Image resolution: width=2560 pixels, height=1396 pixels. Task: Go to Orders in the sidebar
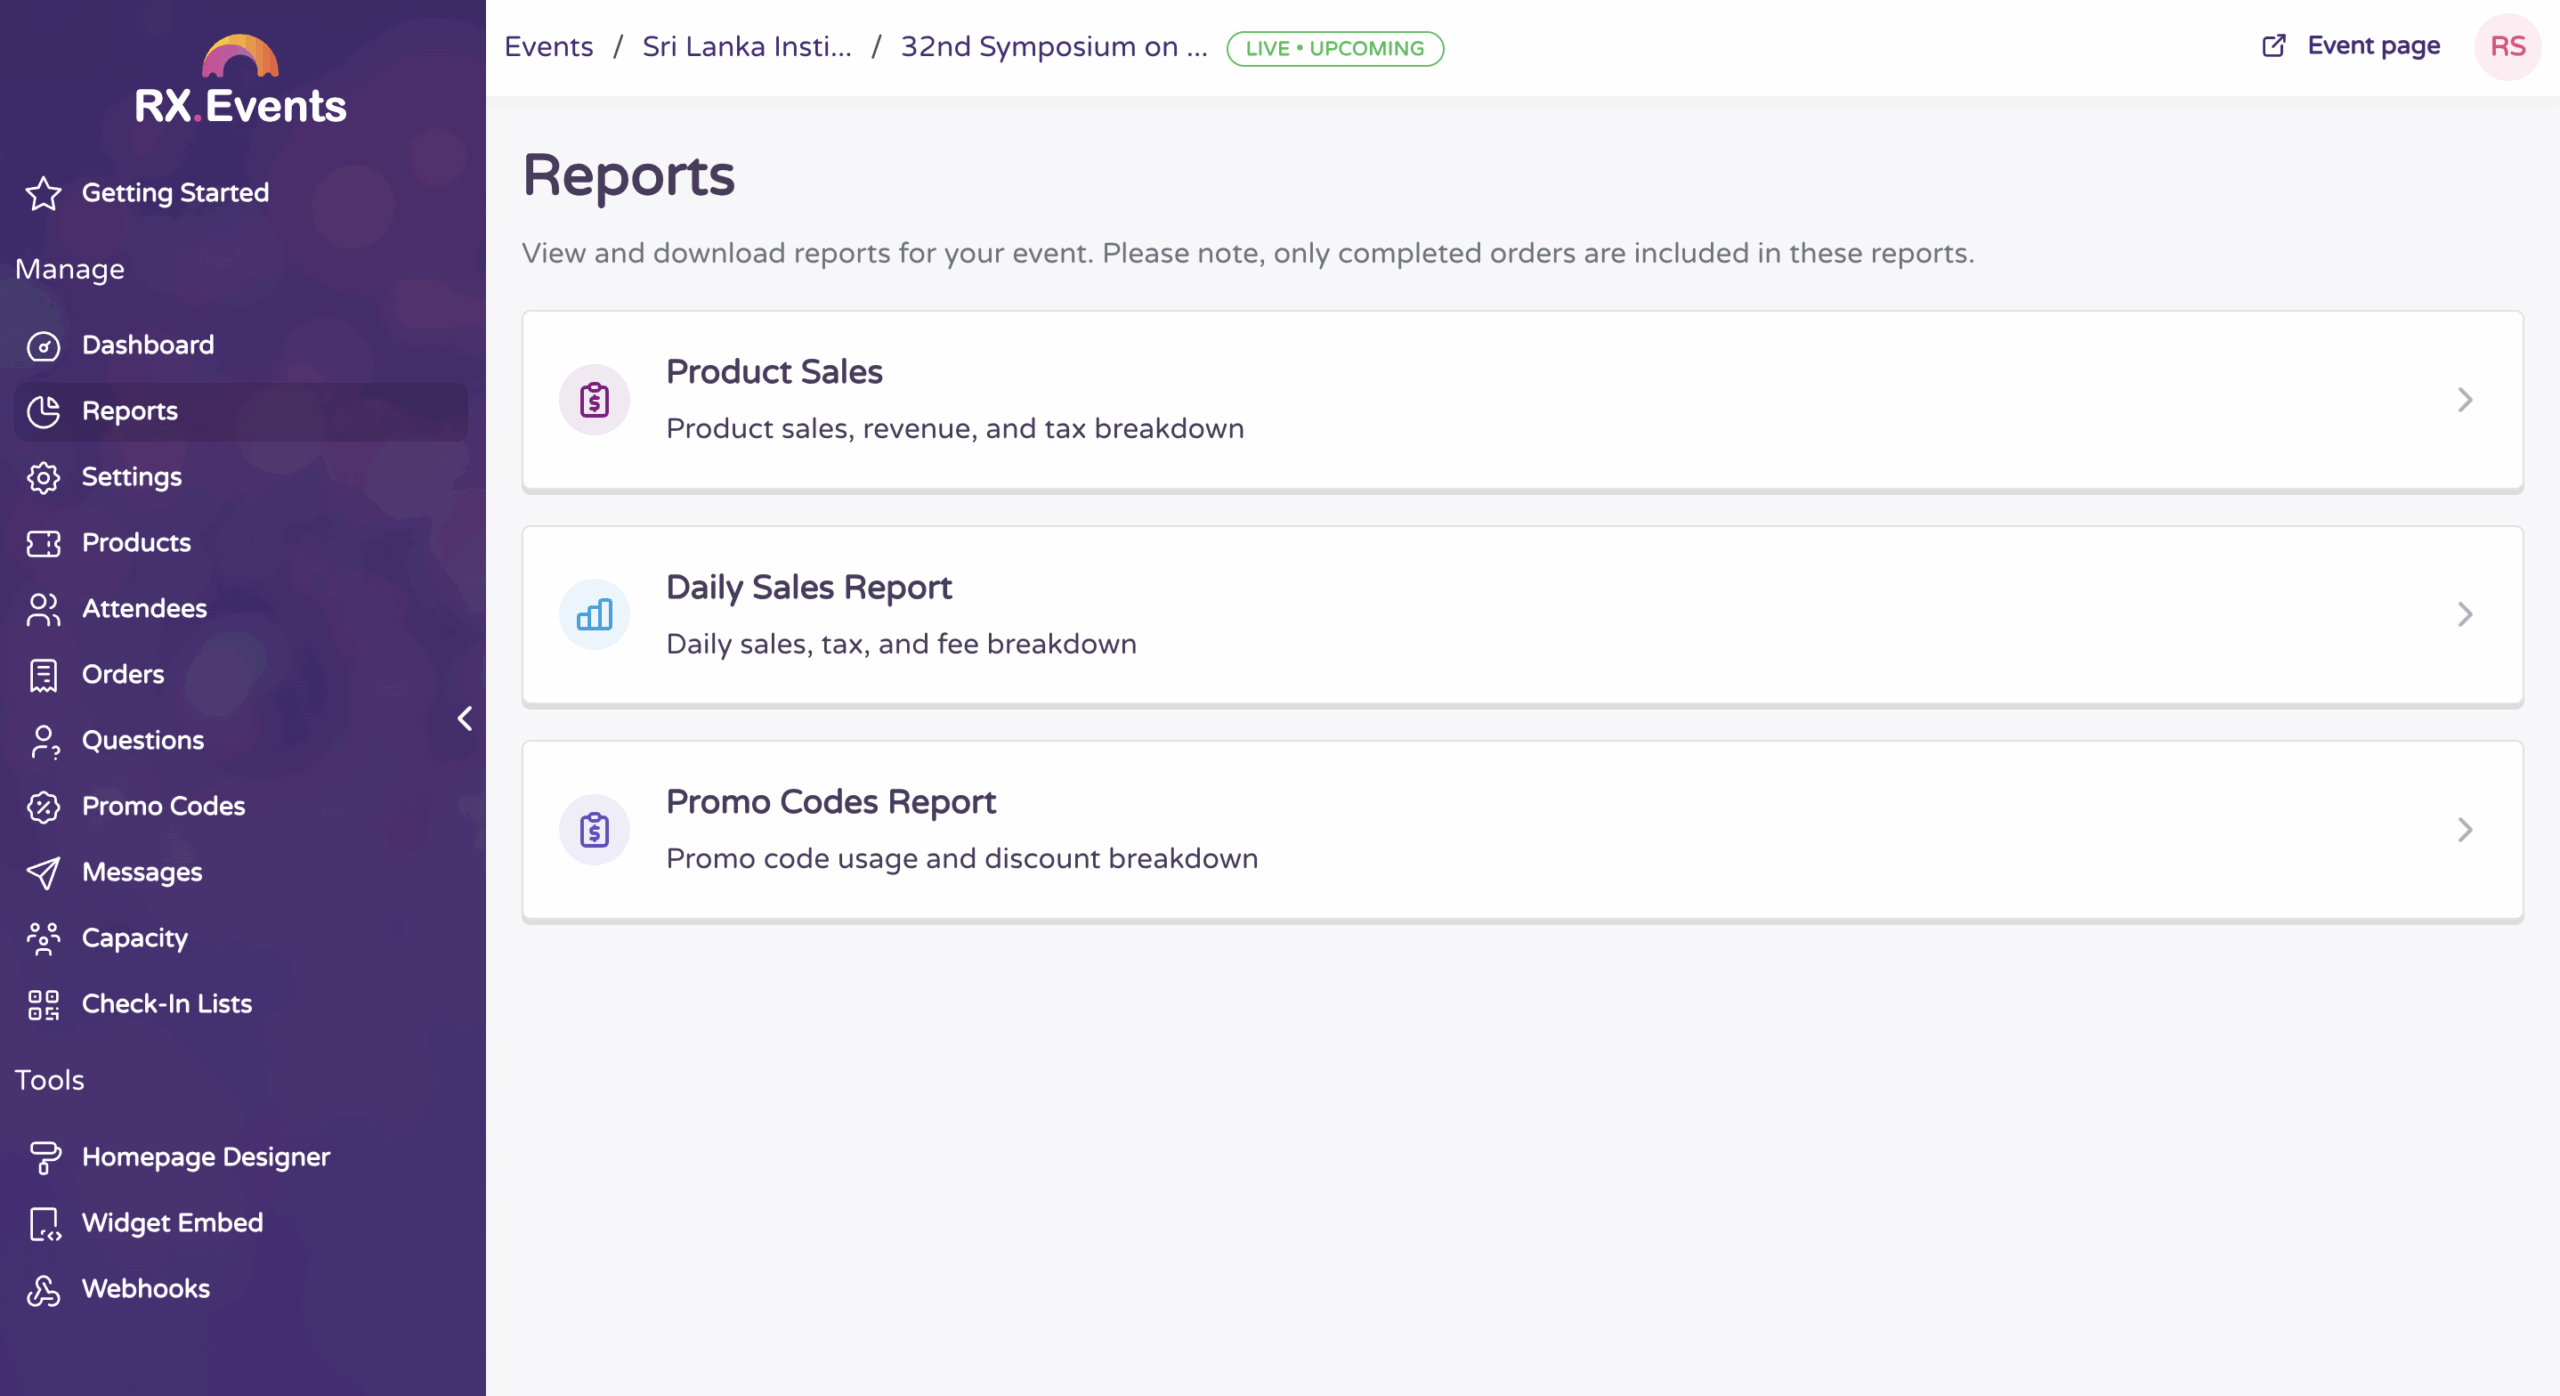(x=122, y=674)
